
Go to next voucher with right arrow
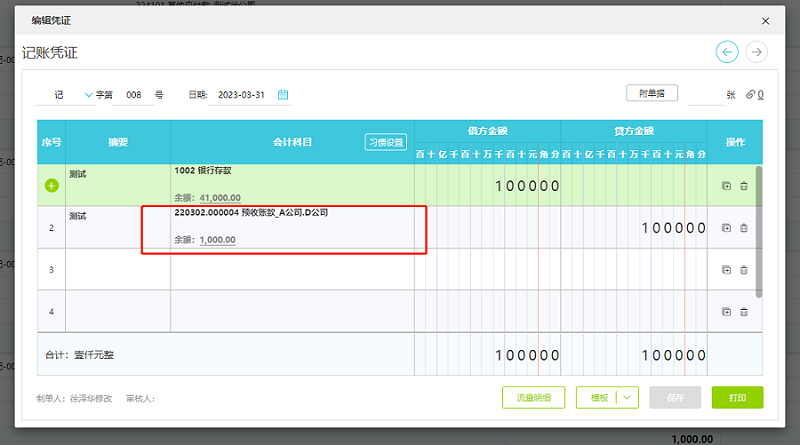[756, 52]
